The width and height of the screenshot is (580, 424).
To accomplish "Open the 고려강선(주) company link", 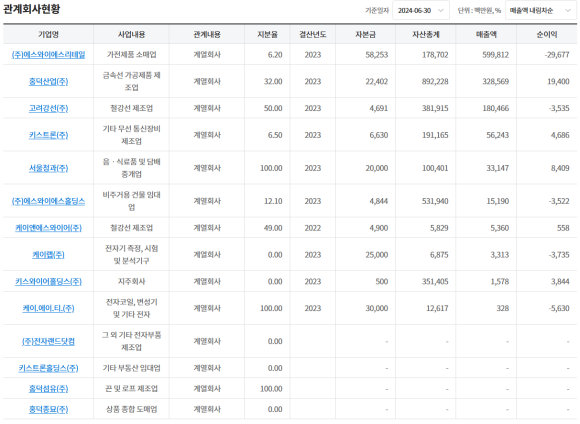I will tap(48, 108).
